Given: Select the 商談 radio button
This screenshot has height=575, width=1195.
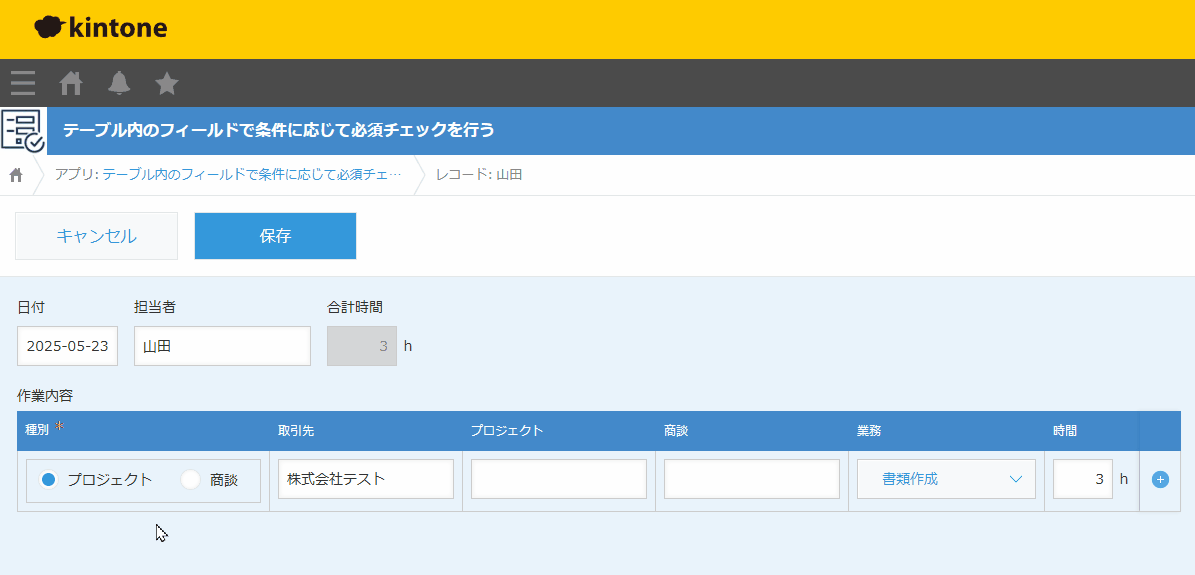Looking at the screenshot, I should (x=191, y=480).
